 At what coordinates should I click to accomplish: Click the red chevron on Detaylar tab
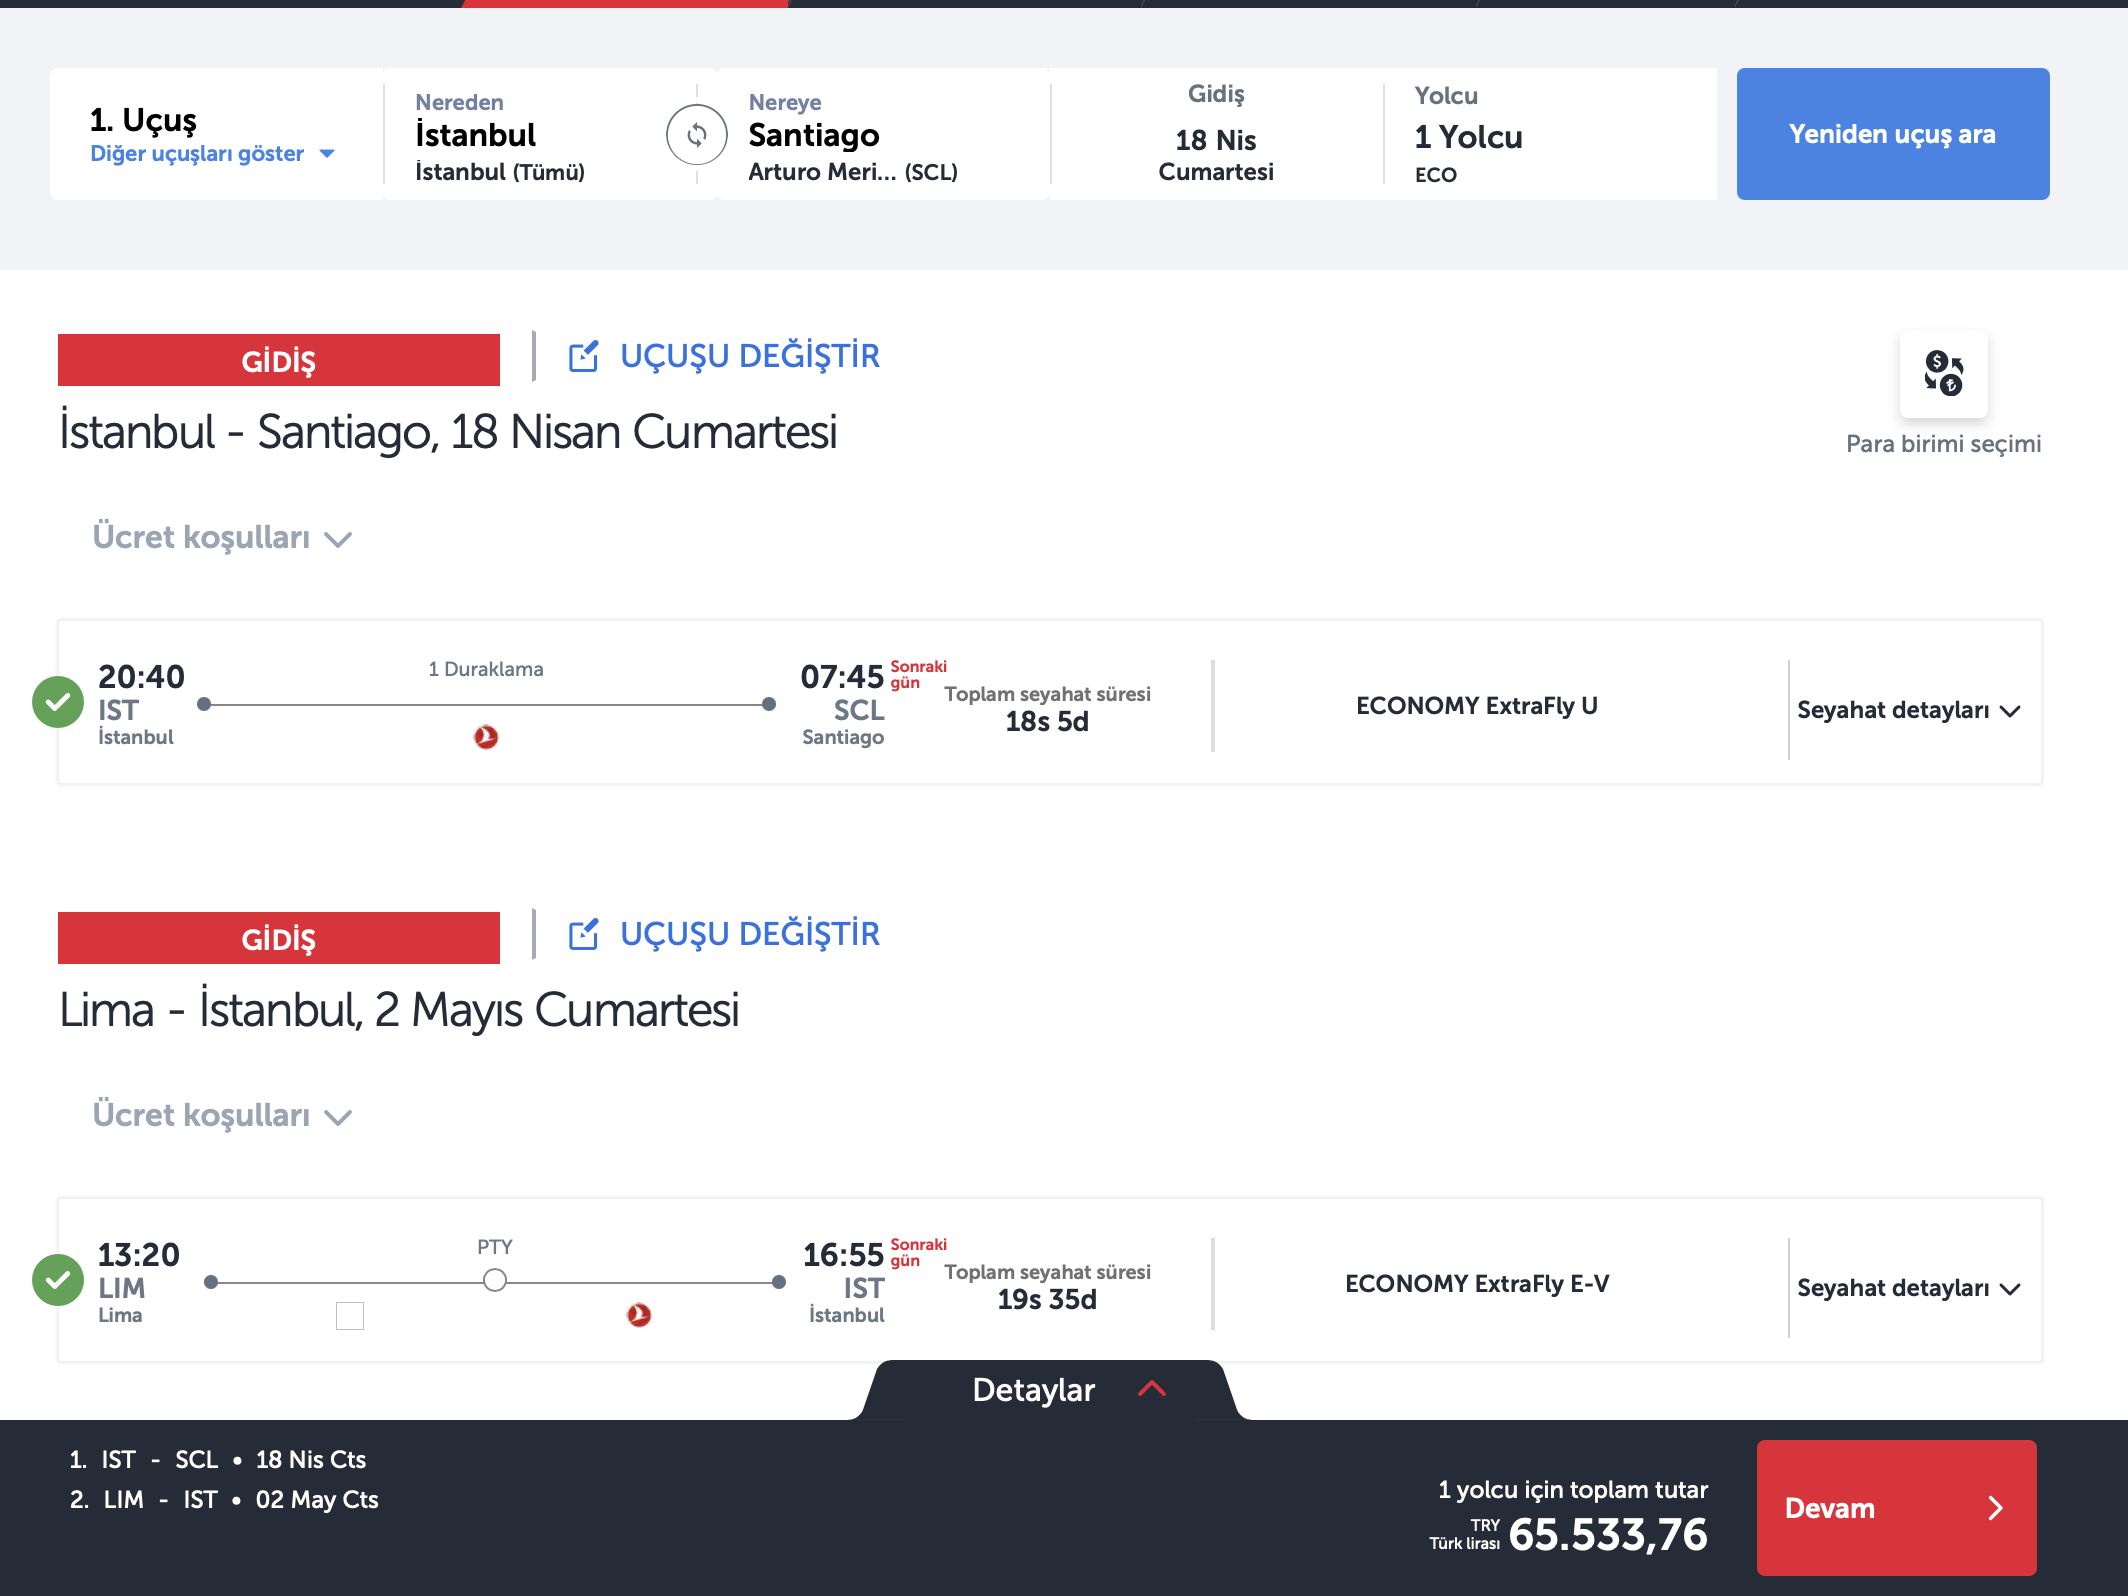(x=1152, y=1389)
